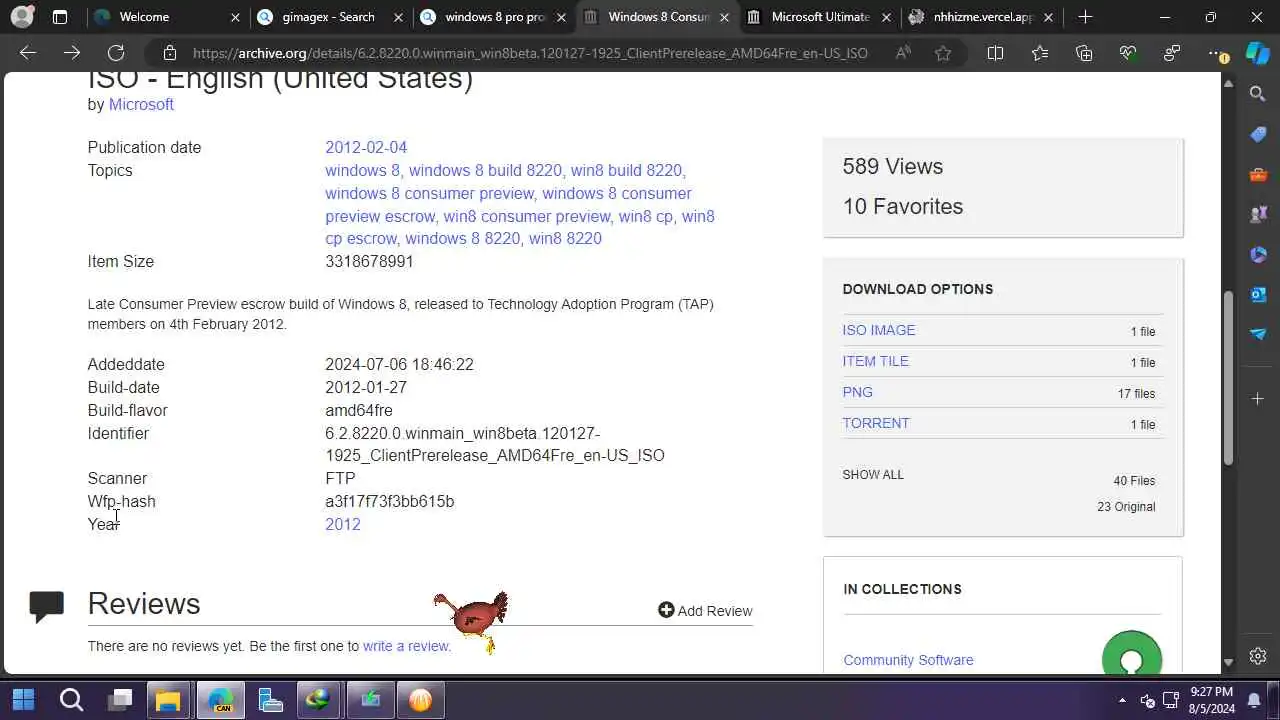Open split screen view icon
Screen dimensions: 1280x720
(995, 53)
